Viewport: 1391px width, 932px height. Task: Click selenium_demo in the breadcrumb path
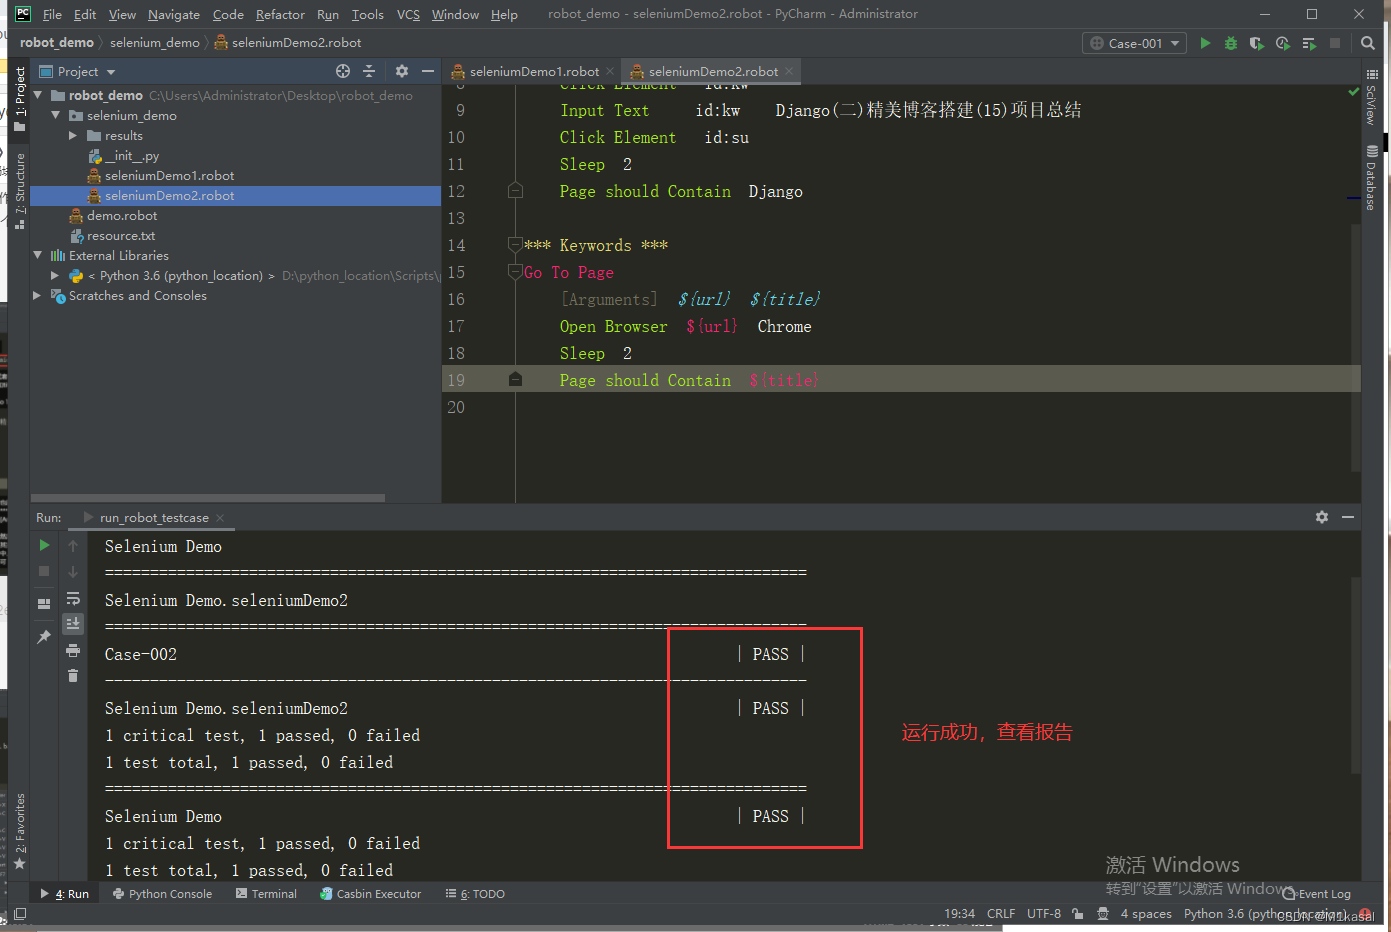pos(155,42)
